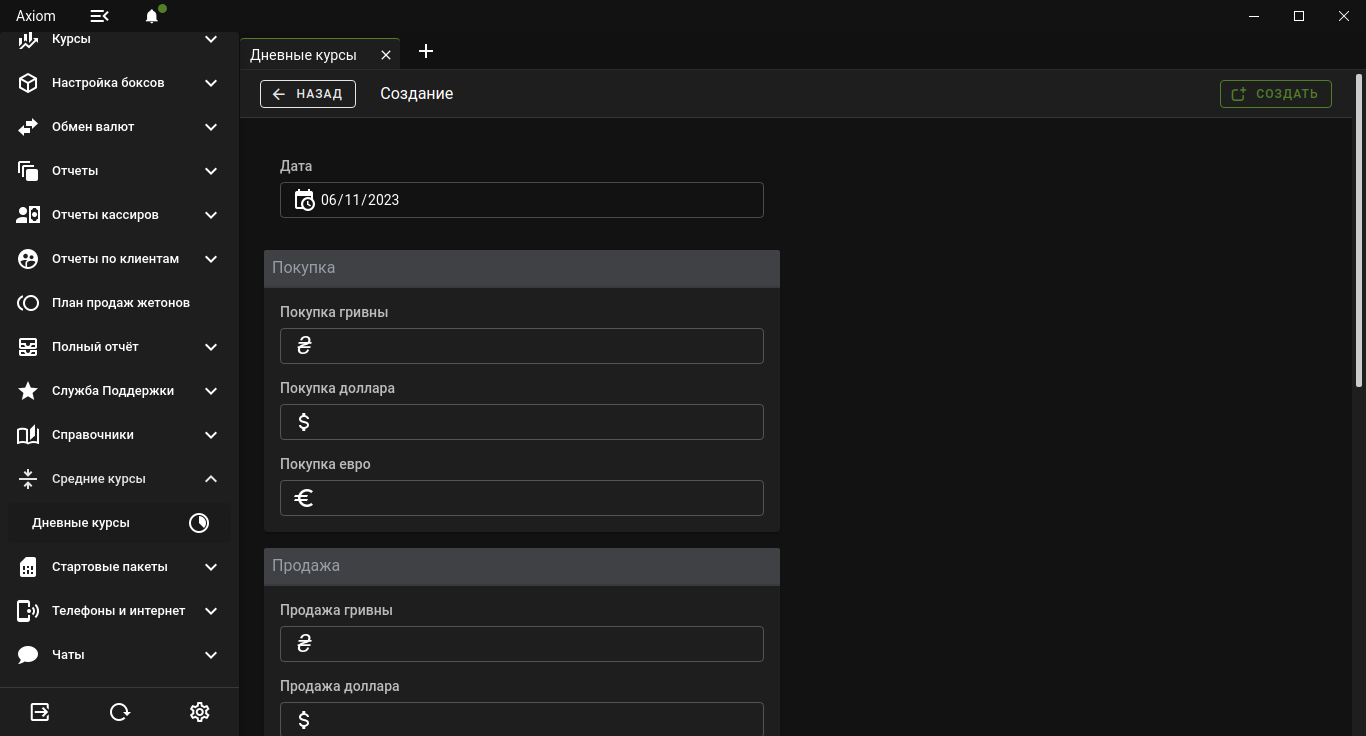Collapse the Средние курсы chevron

pyautogui.click(x=211, y=479)
